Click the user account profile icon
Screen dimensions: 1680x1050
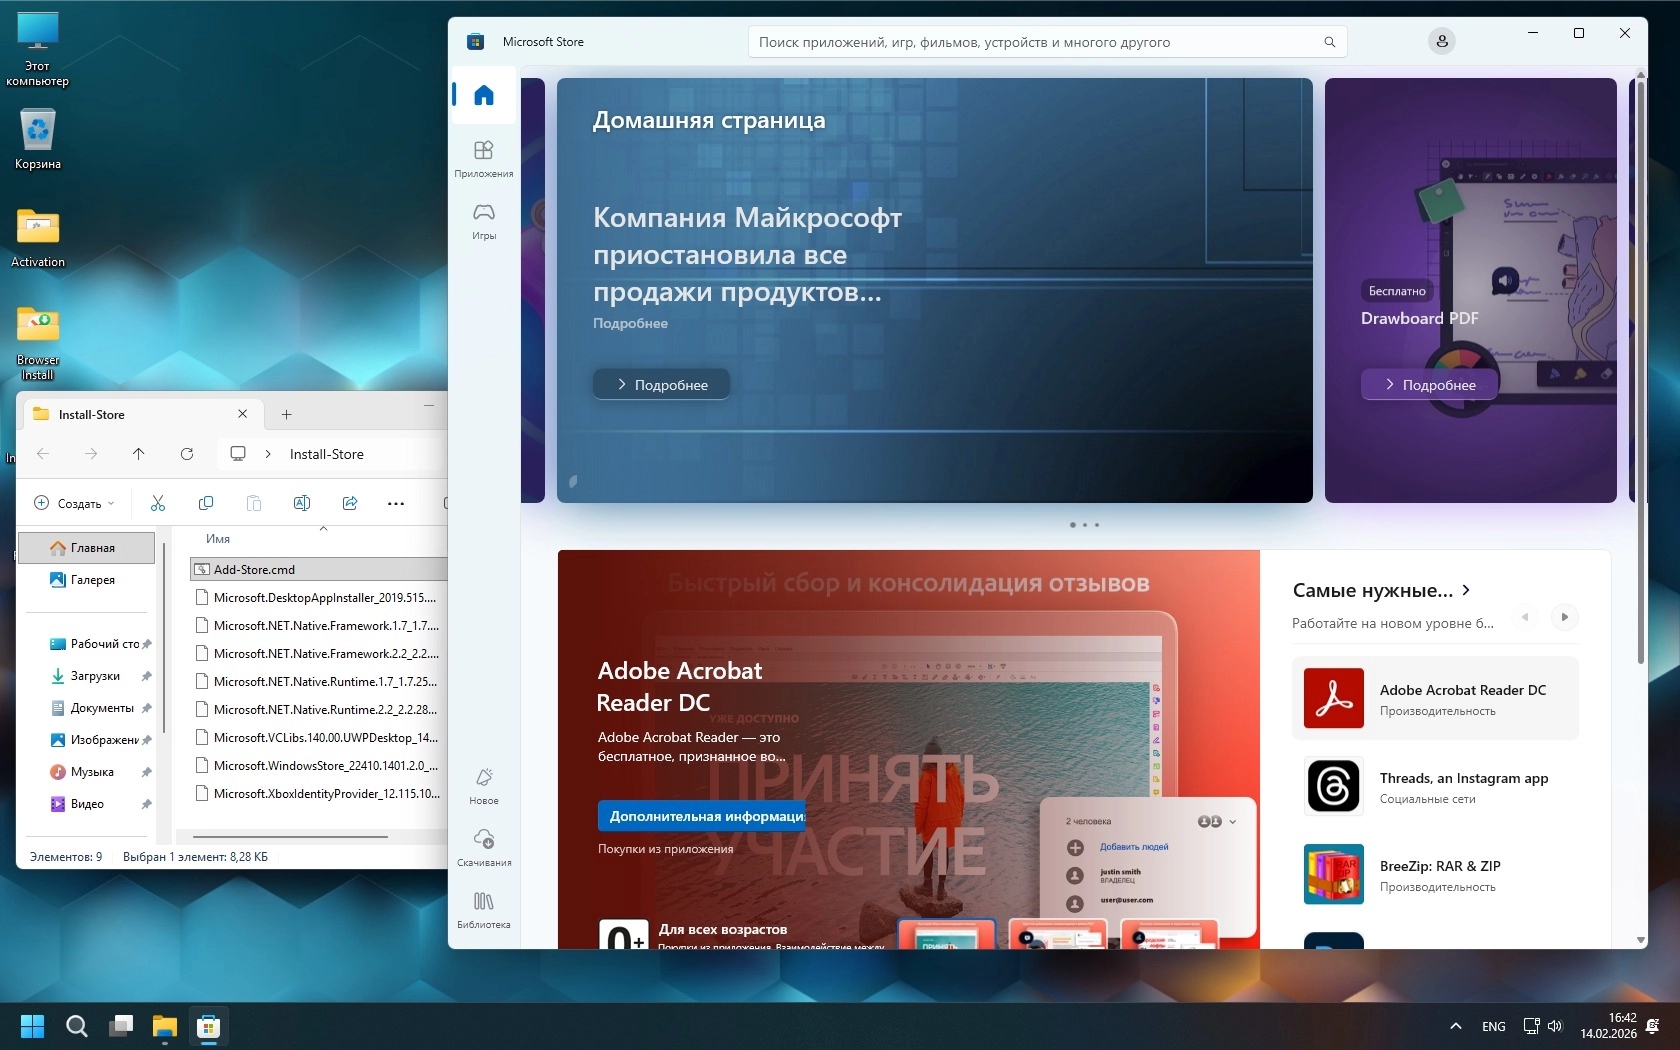click(x=1441, y=42)
